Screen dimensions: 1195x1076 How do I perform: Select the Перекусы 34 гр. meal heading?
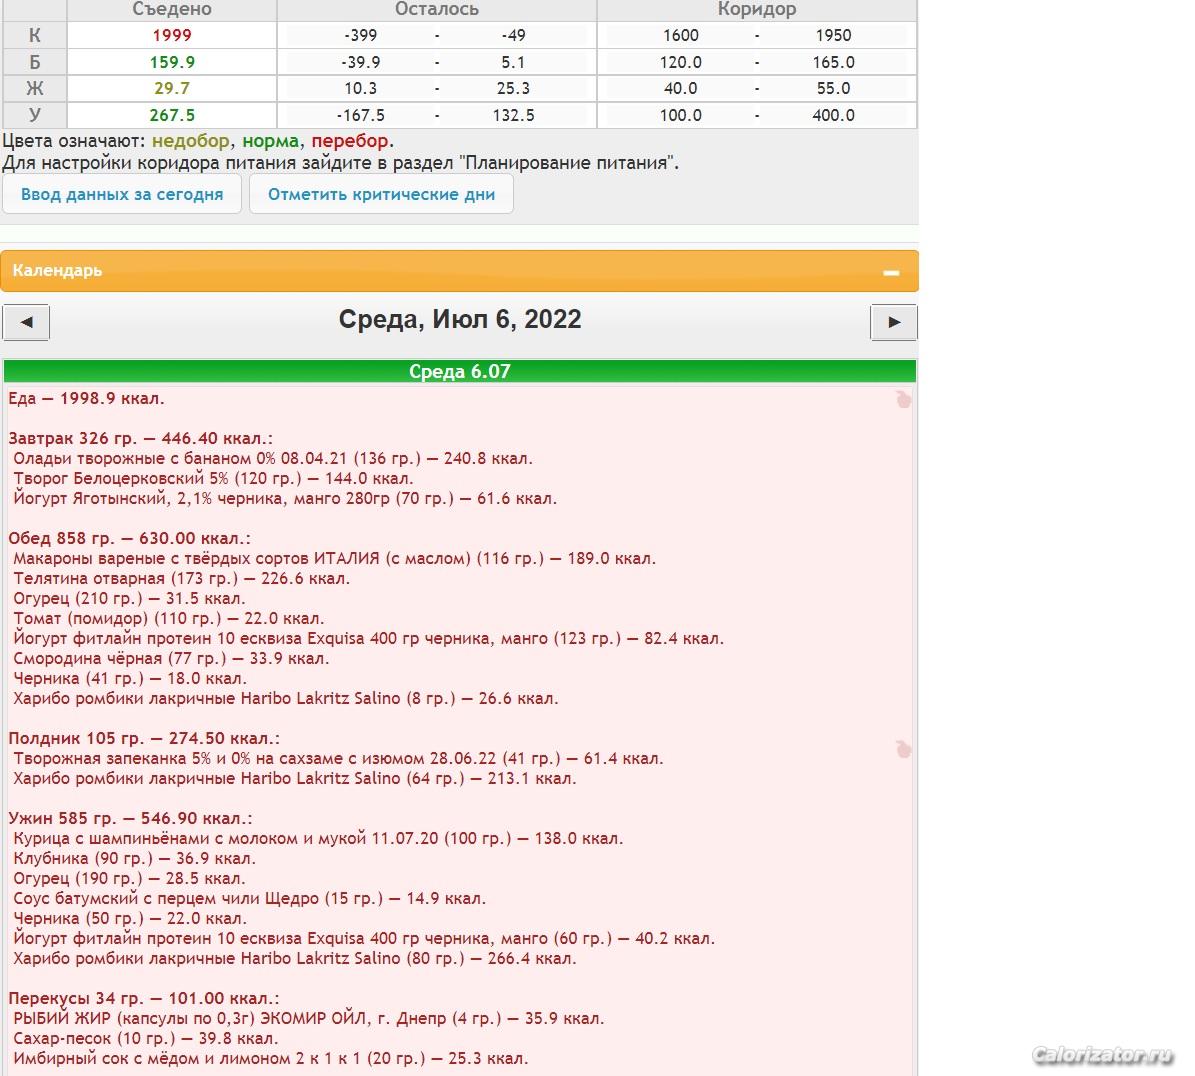coord(143,998)
